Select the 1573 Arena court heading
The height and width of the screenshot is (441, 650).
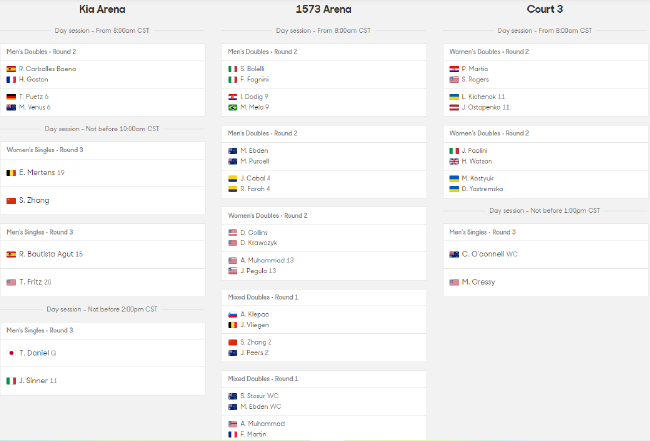[x=323, y=10]
